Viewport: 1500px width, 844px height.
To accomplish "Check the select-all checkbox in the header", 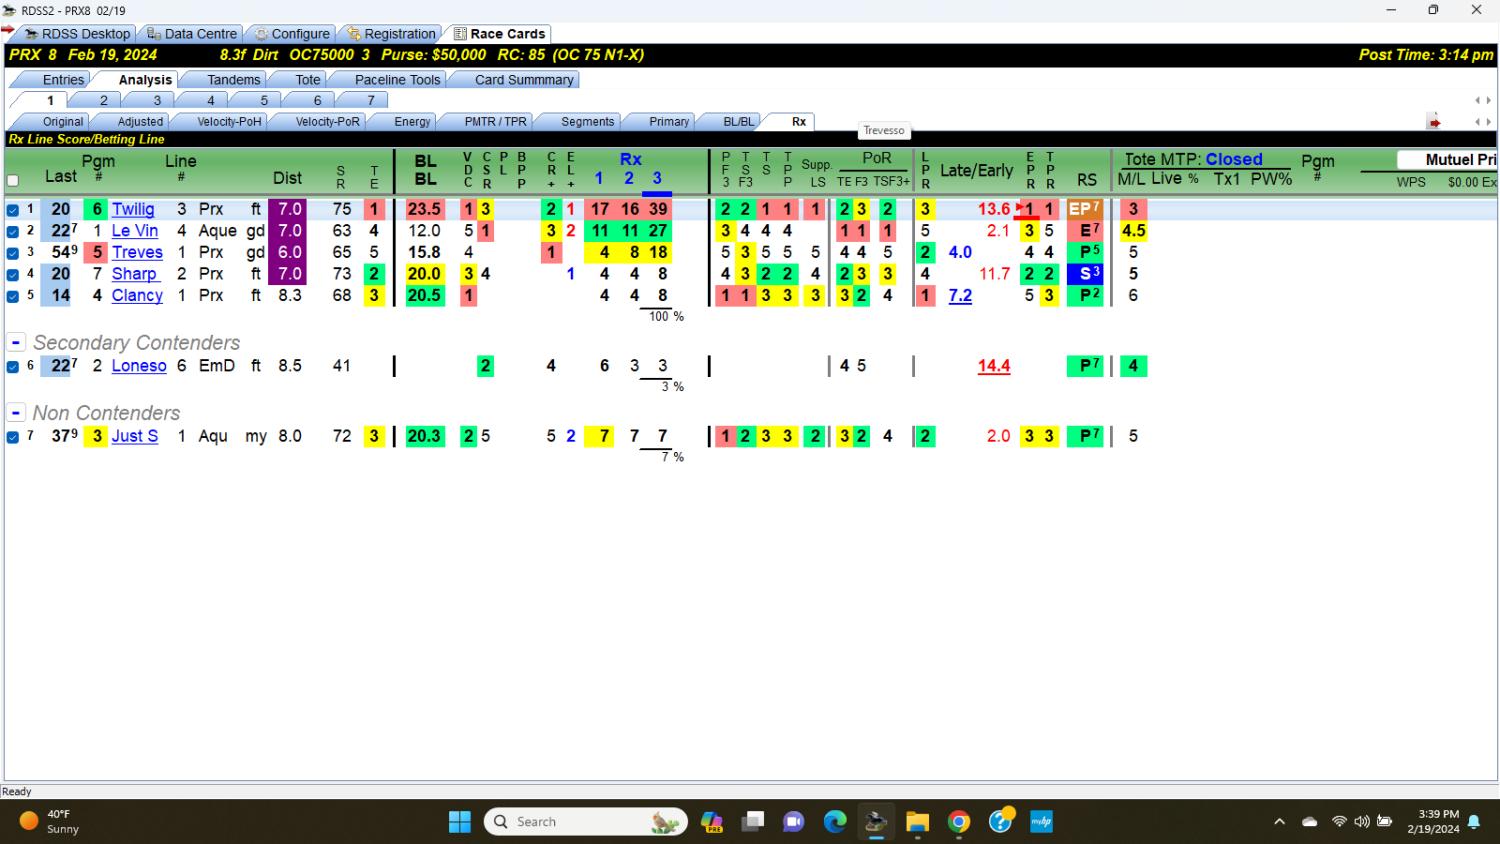I will (13, 181).
